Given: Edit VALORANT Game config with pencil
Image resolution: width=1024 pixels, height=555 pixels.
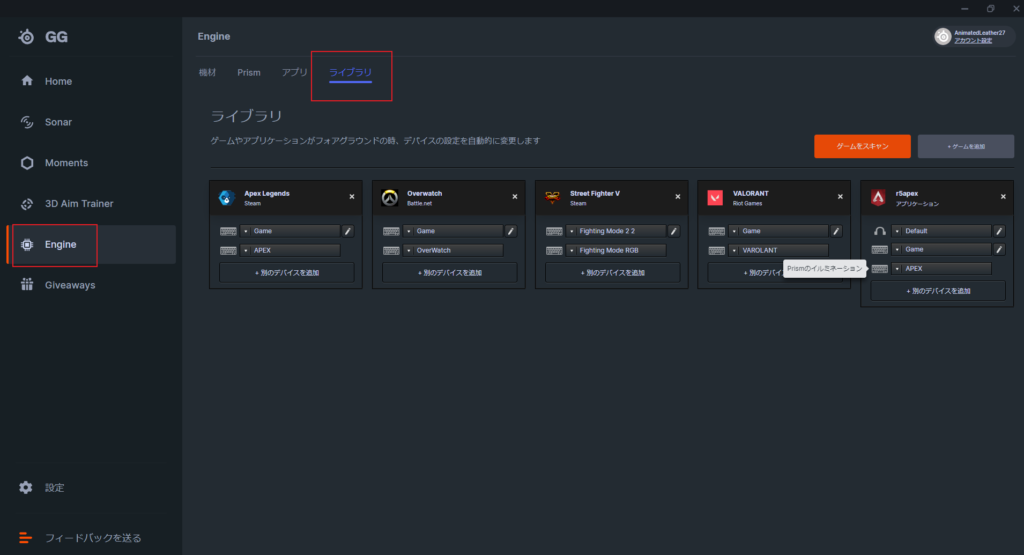Looking at the screenshot, I should coord(836,231).
